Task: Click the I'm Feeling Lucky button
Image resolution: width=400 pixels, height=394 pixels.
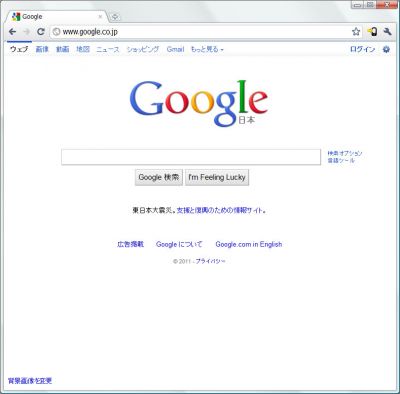Action: (x=217, y=177)
